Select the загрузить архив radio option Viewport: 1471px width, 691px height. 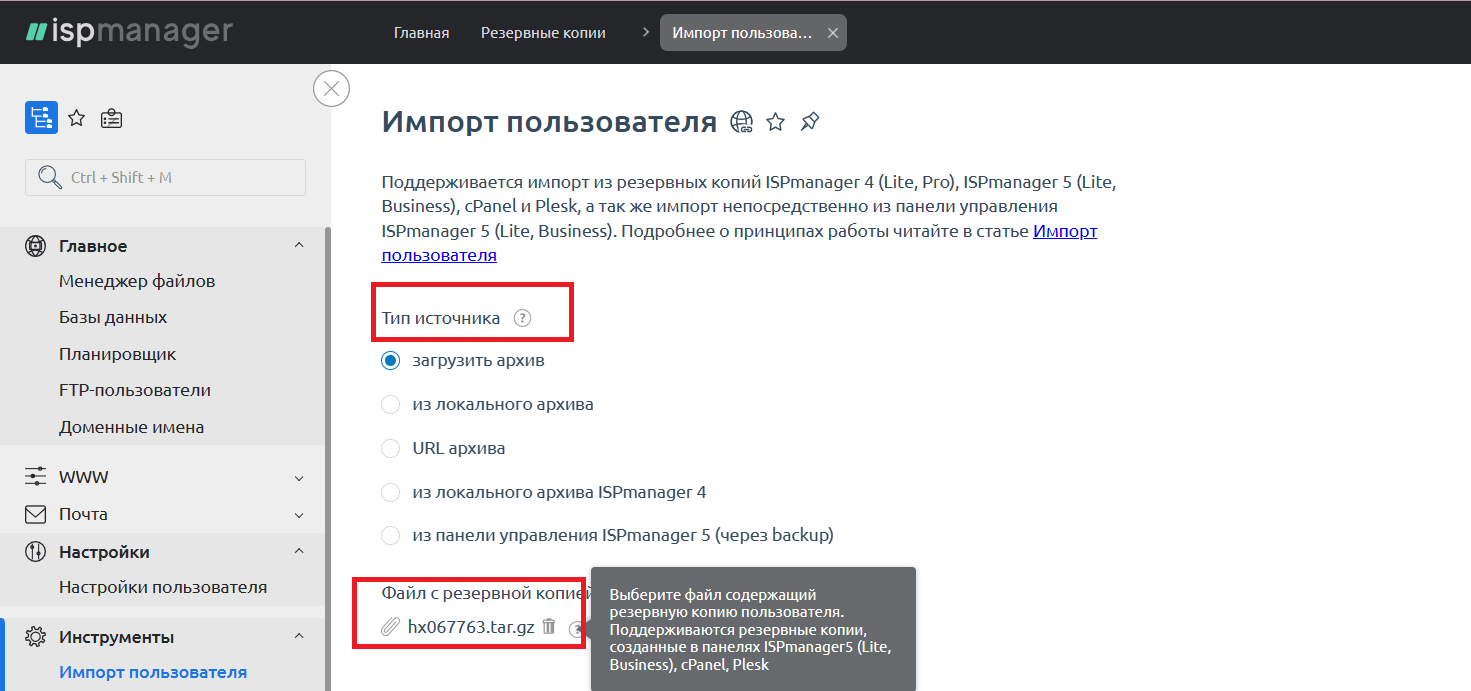[x=391, y=360]
